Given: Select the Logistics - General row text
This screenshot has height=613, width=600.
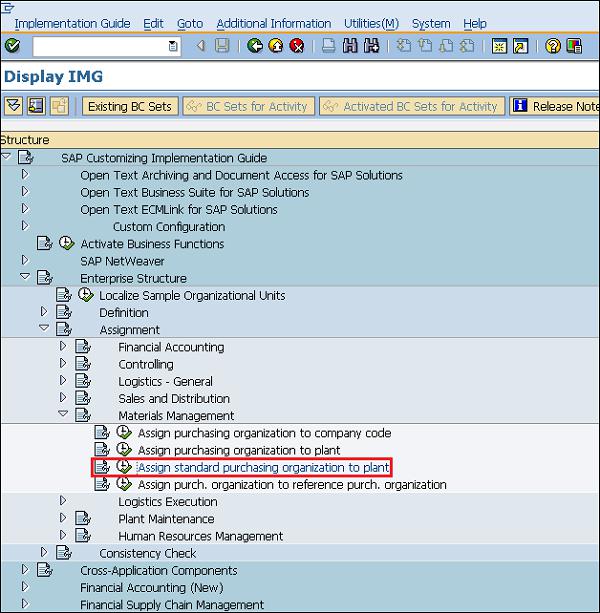Looking at the screenshot, I should click(x=166, y=381).
